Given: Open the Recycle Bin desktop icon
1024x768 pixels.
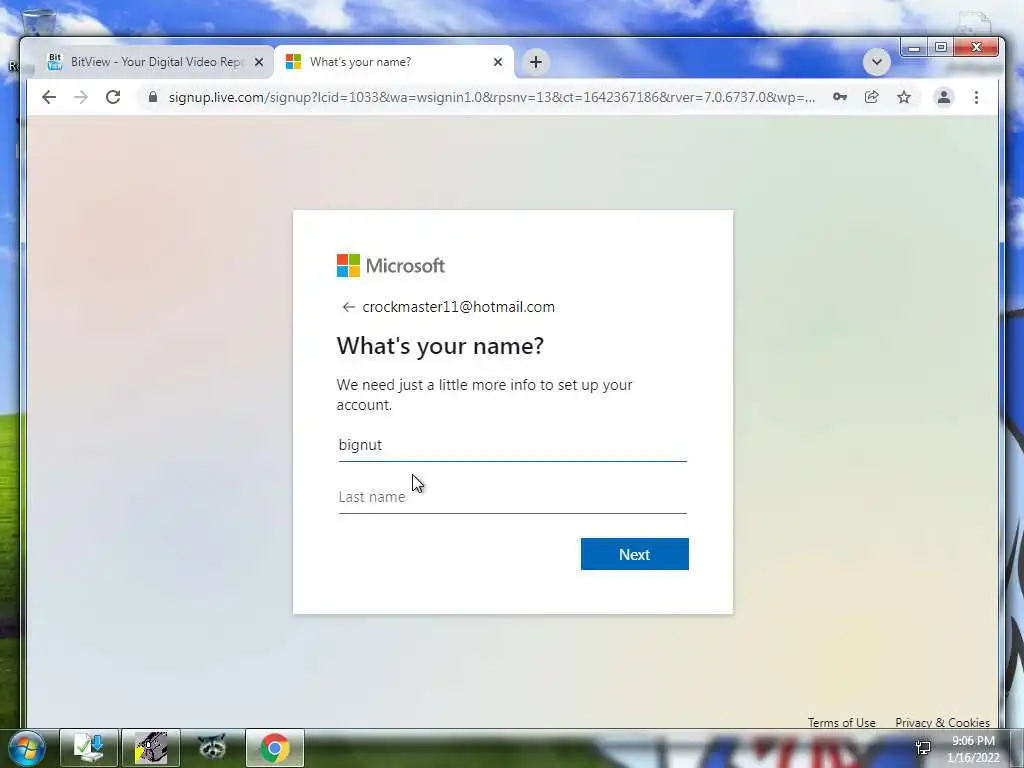Looking at the screenshot, I should pos(39,21).
